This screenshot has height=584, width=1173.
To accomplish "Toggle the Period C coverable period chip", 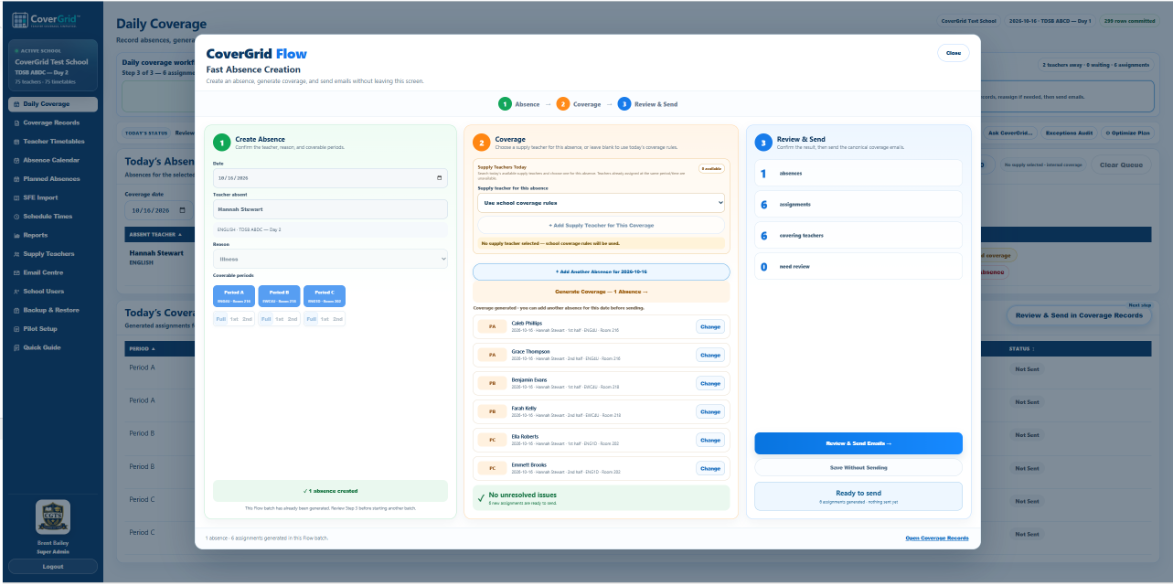I will tap(324, 296).
